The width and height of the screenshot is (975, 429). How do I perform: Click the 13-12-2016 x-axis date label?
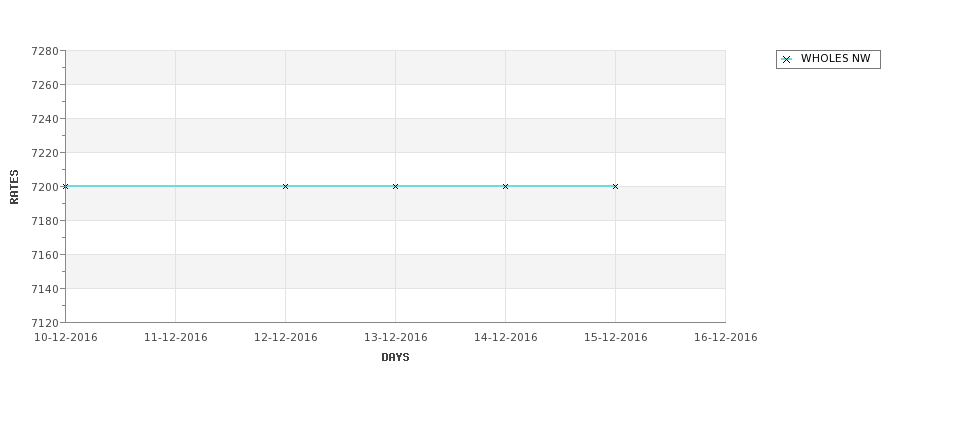[x=395, y=338]
